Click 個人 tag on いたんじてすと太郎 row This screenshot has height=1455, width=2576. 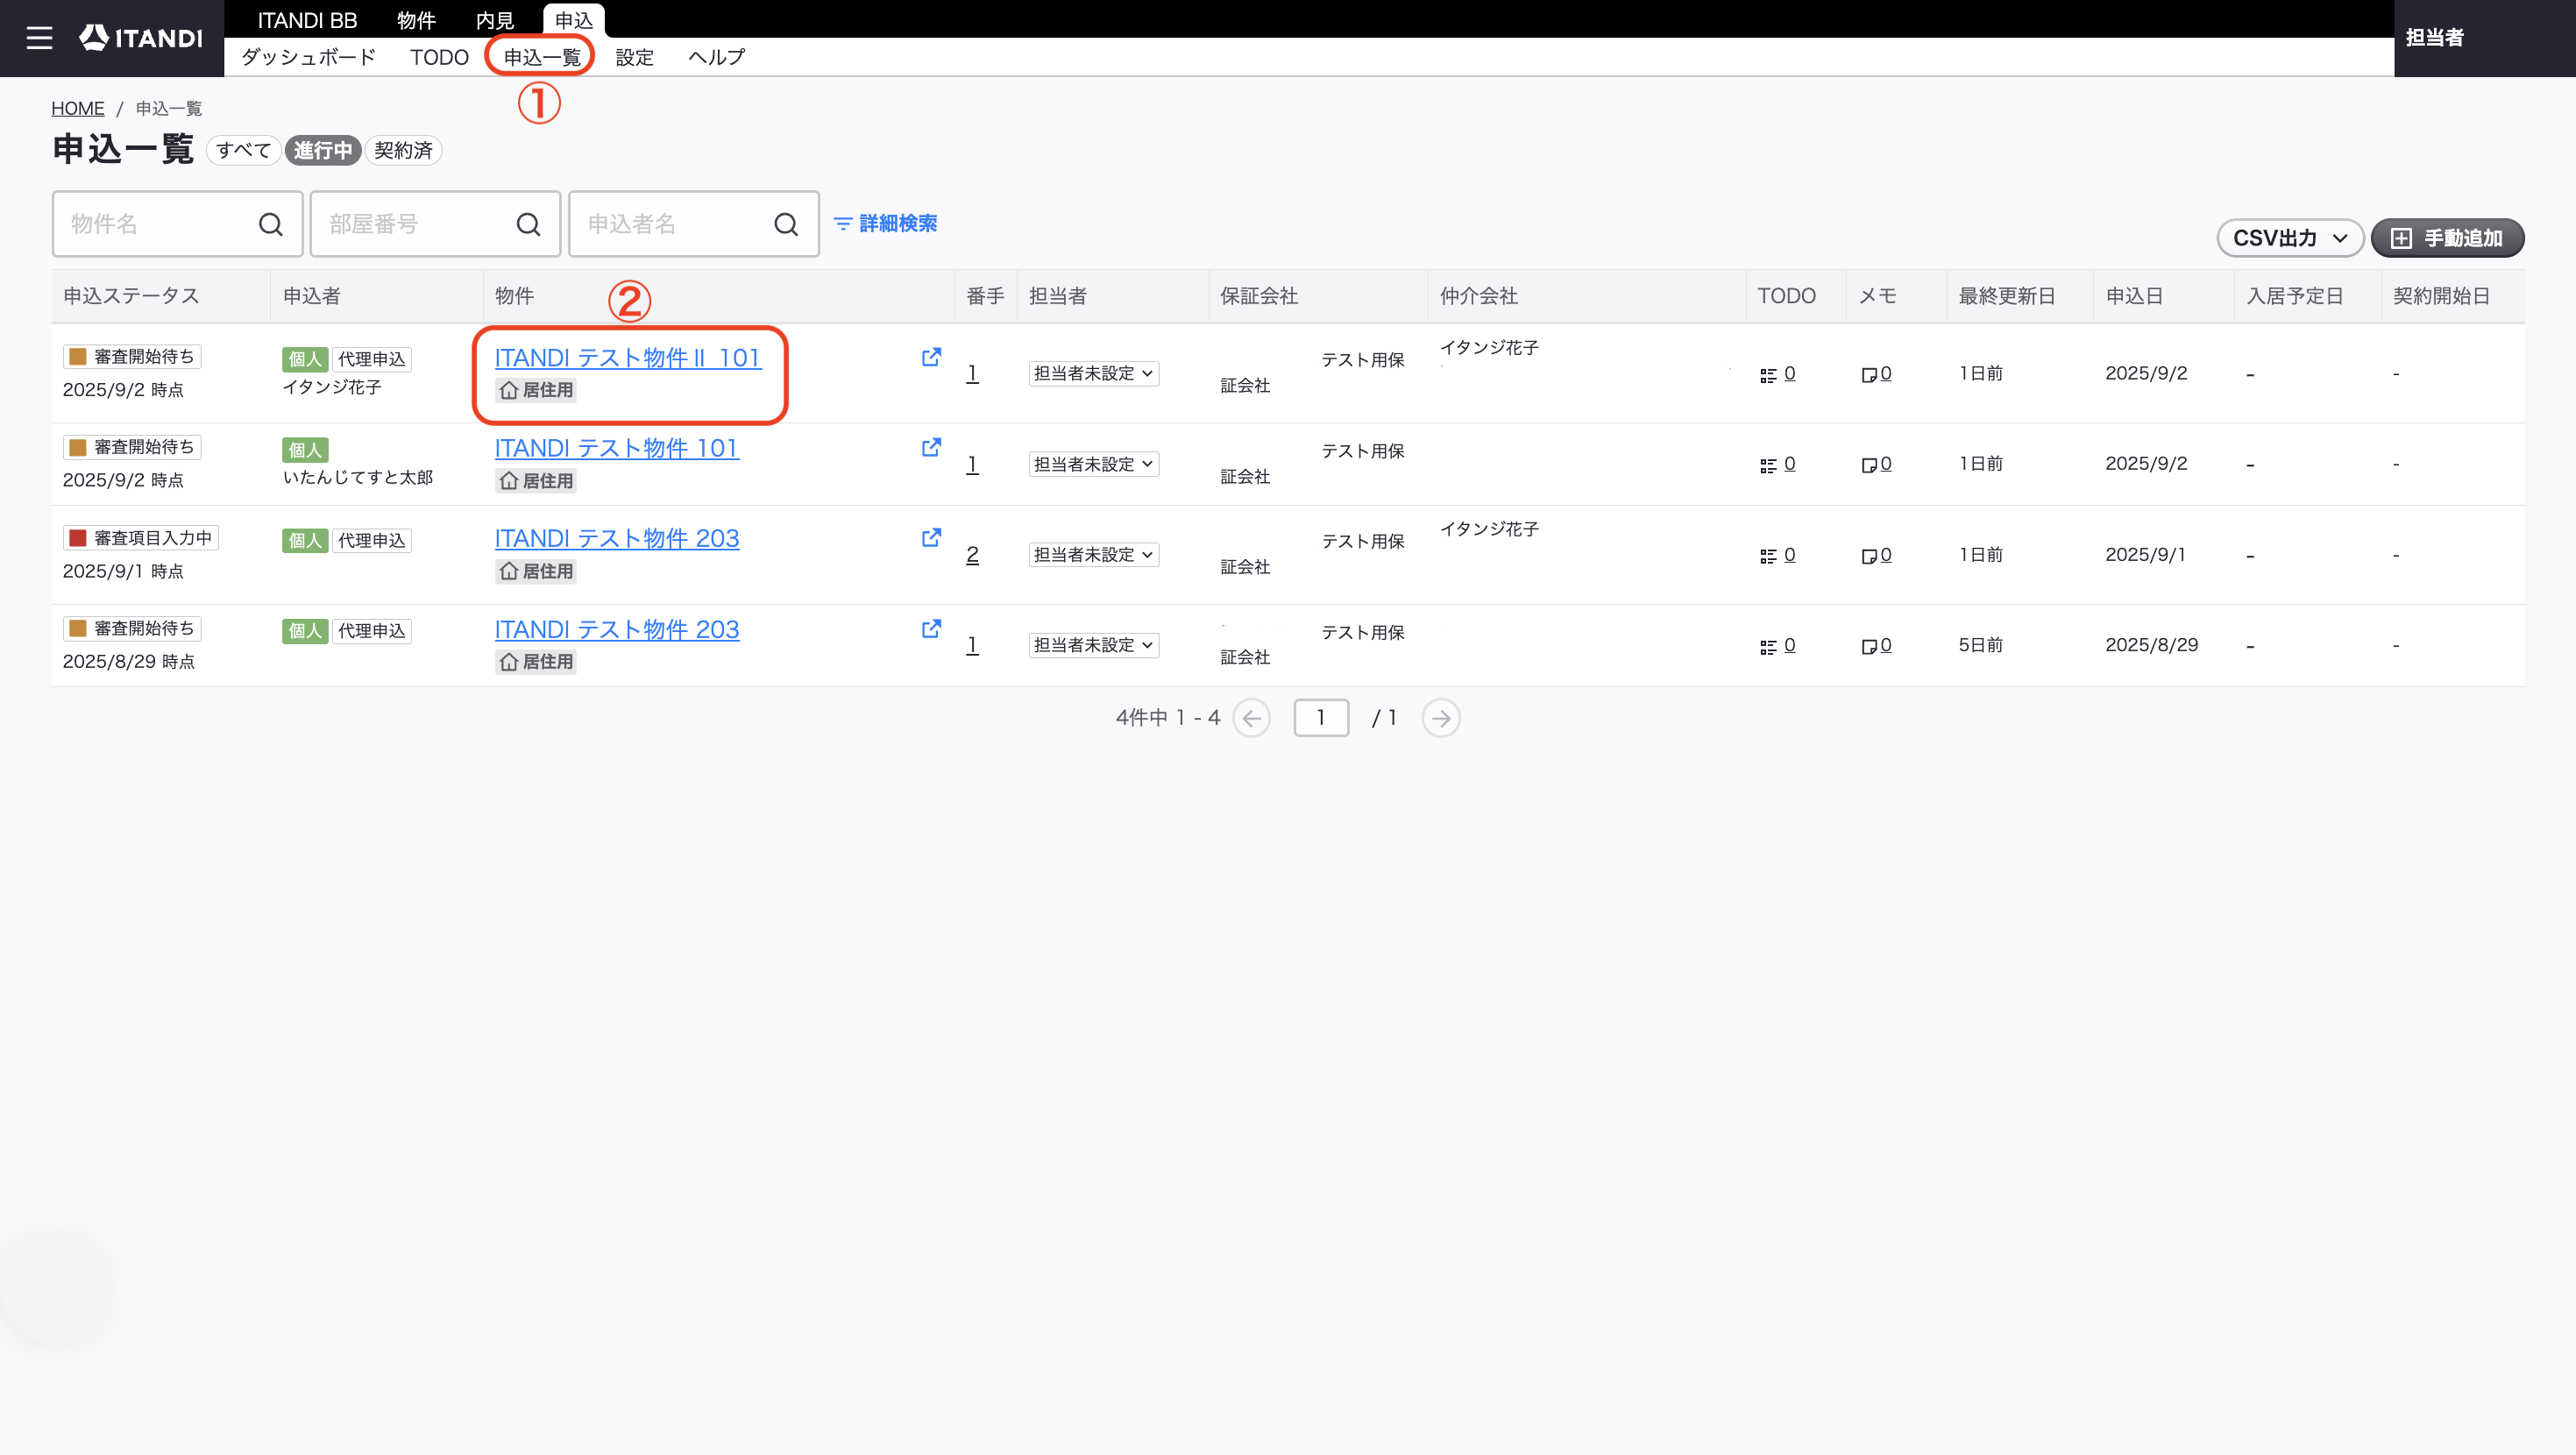click(x=305, y=450)
